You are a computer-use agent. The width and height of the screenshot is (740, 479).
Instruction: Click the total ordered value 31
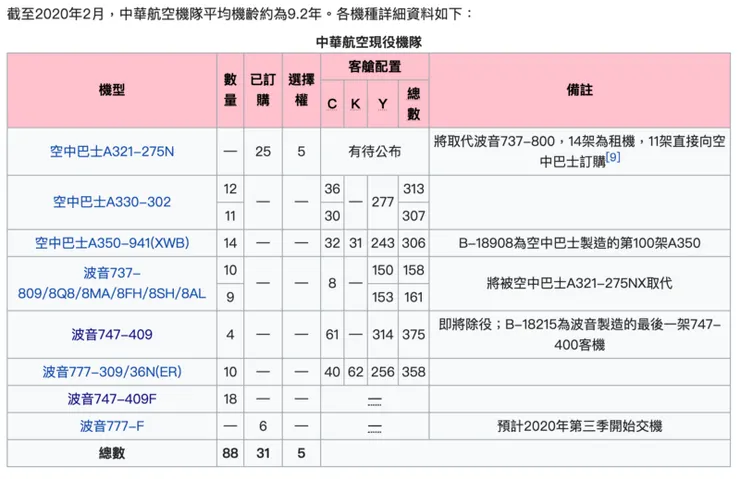[x=263, y=454]
